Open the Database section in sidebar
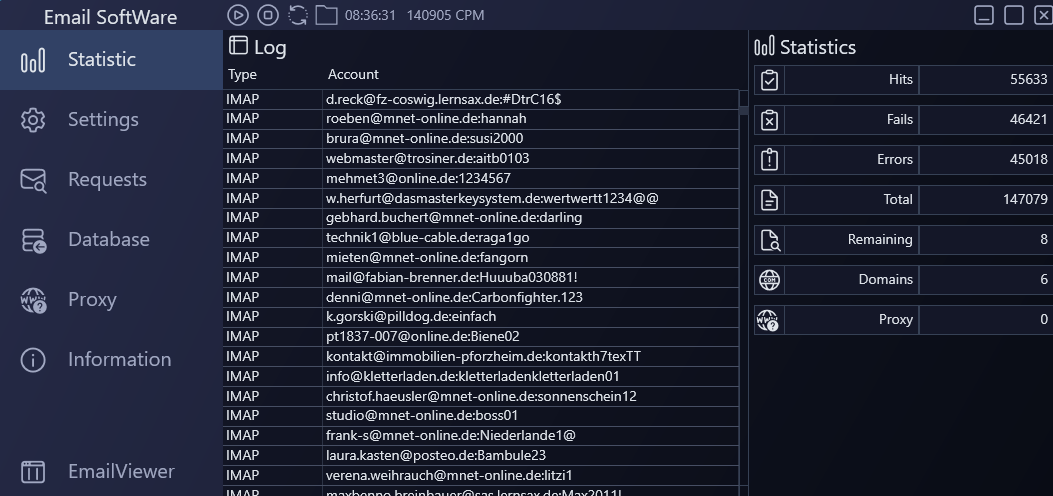1053x496 pixels. 108,240
